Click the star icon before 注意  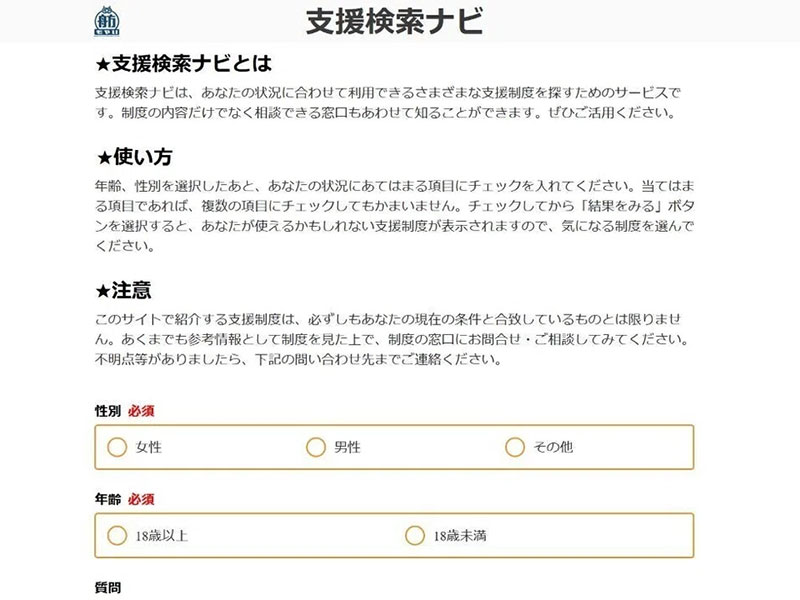point(102,292)
